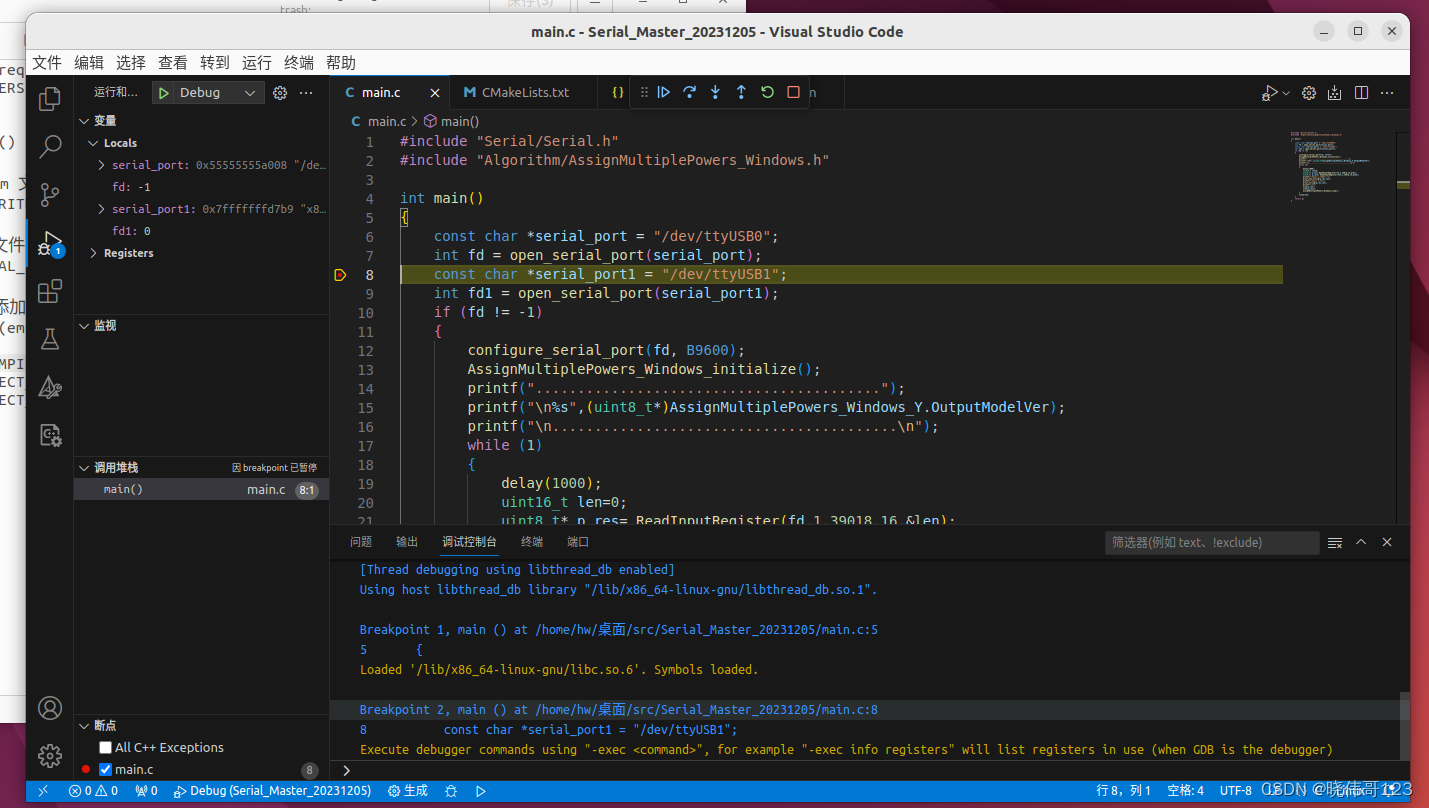This screenshot has width=1429, height=808.
Task: Close the main.c editor tab
Action: pos(435,92)
